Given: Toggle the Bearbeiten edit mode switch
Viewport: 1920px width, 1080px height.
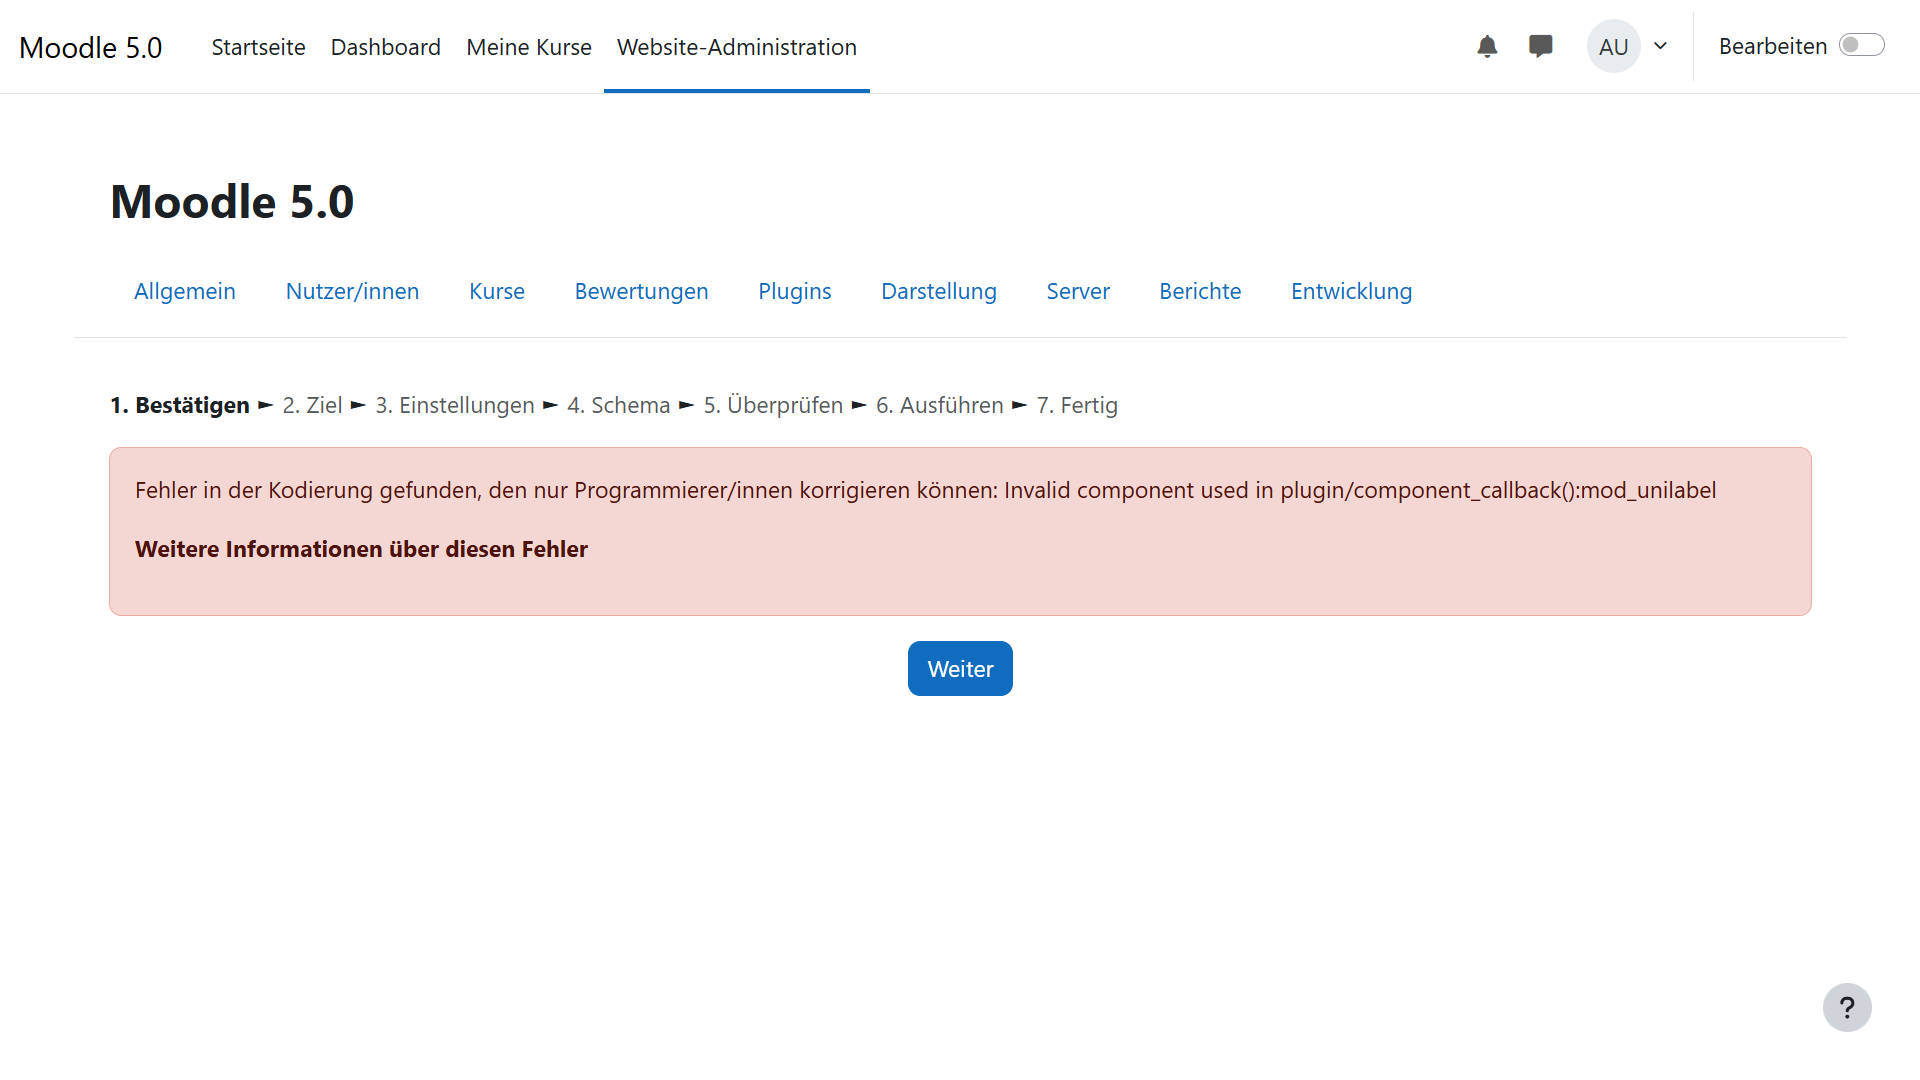Looking at the screenshot, I should (1861, 46).
